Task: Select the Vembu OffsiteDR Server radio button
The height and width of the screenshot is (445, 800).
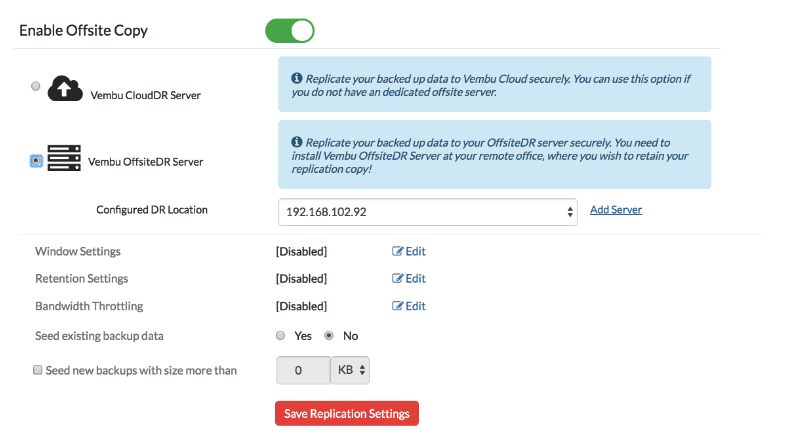Action: tap(37, 160)
